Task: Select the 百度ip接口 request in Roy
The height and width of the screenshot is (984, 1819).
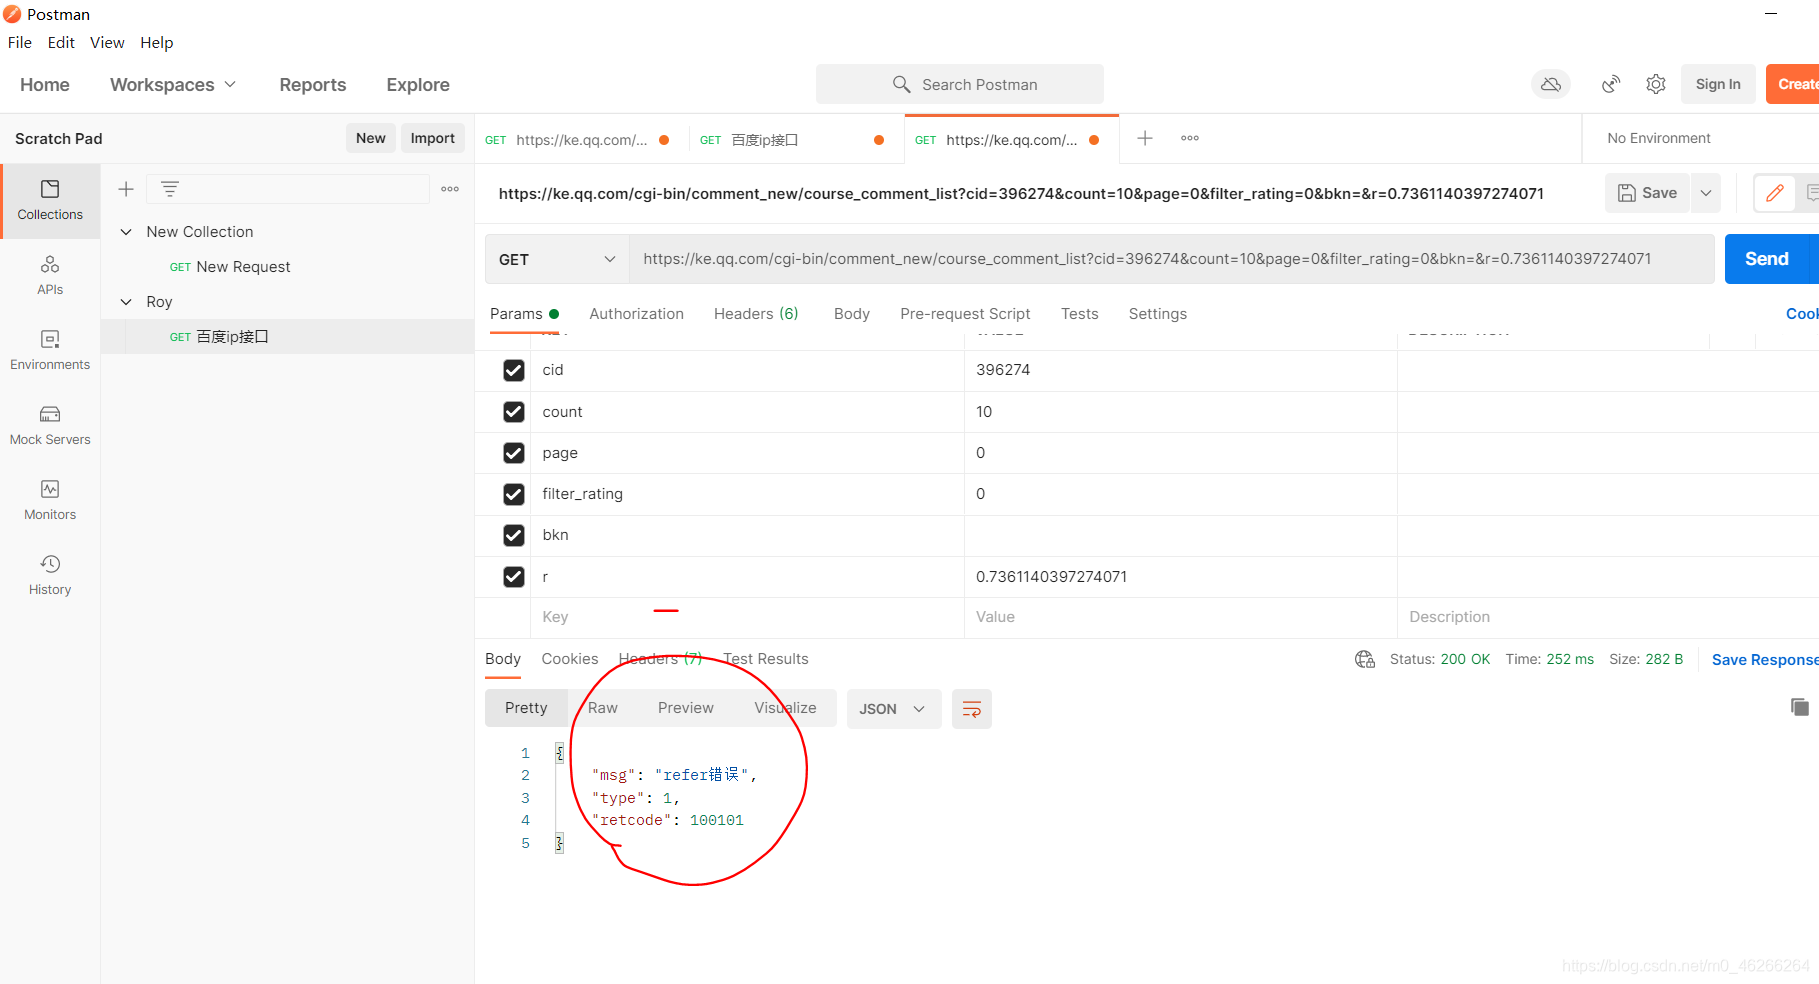Action: point(287,337)
